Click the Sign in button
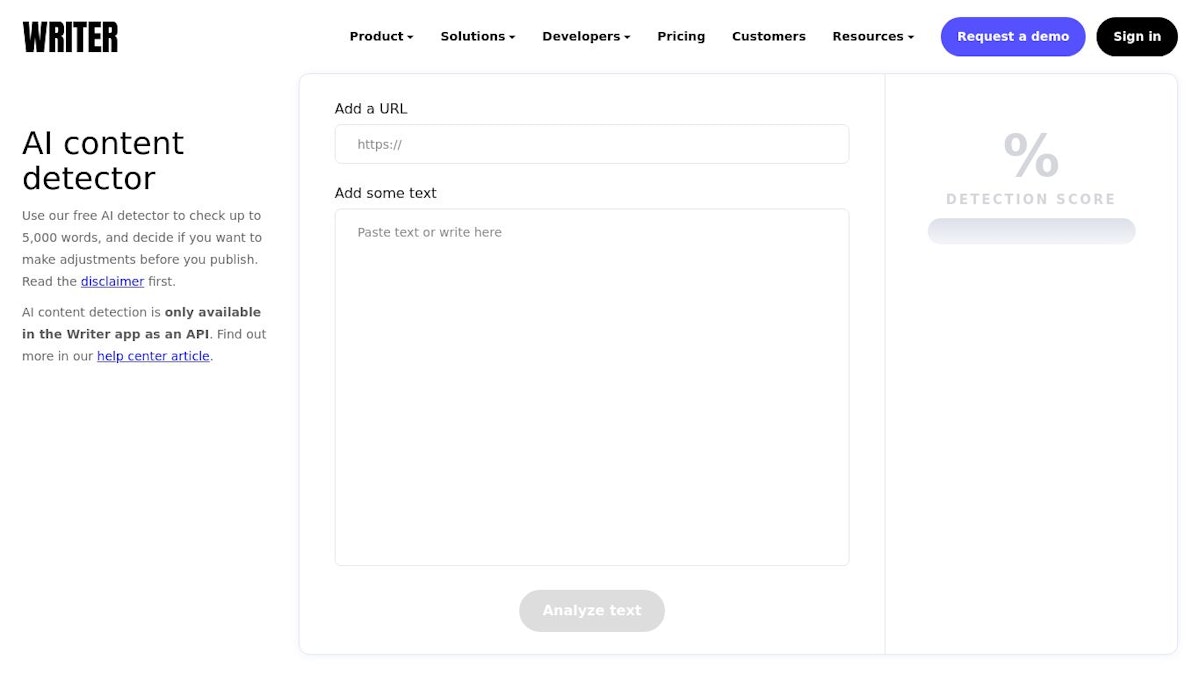Screen dimensions: 1200x675 [1137, 36]
